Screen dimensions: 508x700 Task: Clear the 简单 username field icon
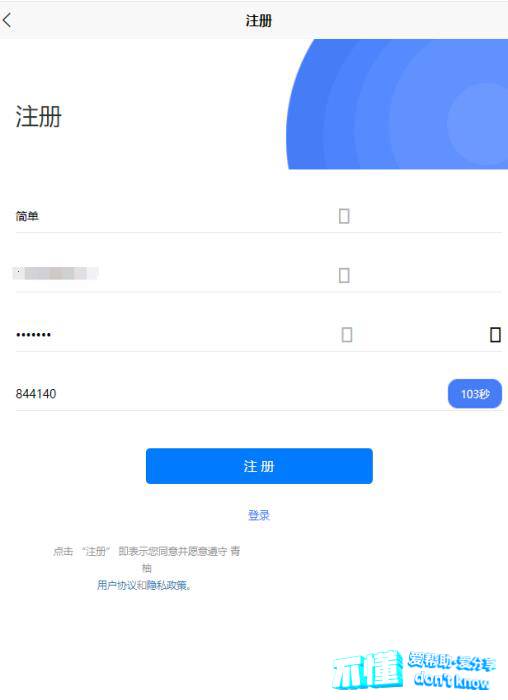[344, 216]
